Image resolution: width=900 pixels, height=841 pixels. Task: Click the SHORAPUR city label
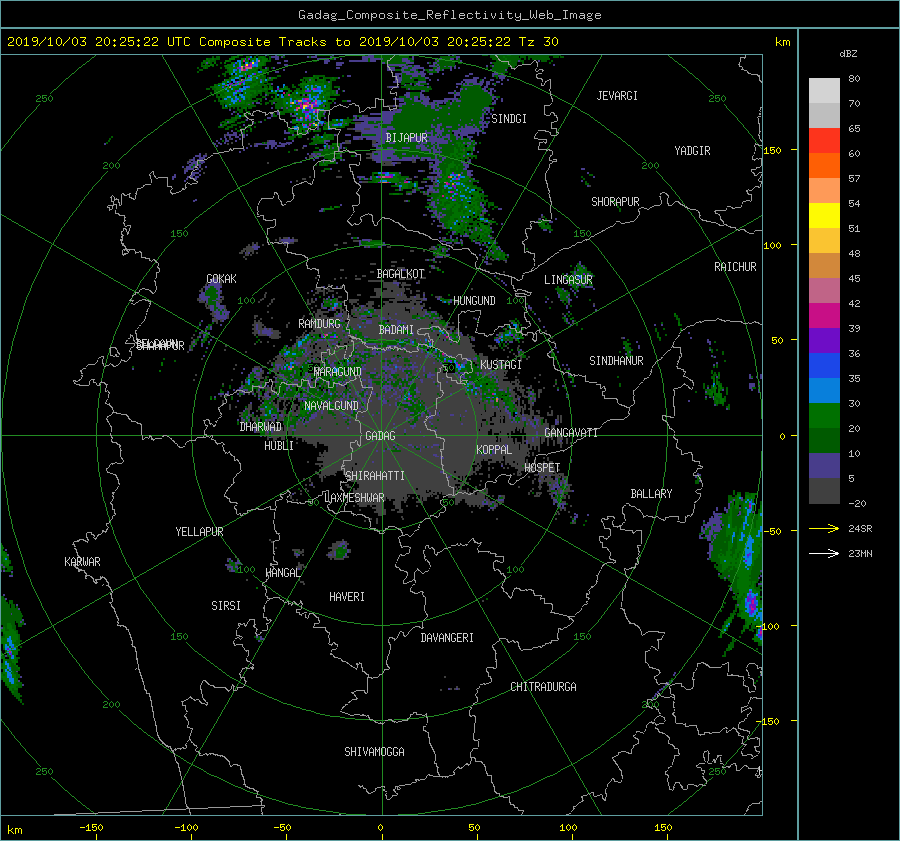click(x=615, y=202)
